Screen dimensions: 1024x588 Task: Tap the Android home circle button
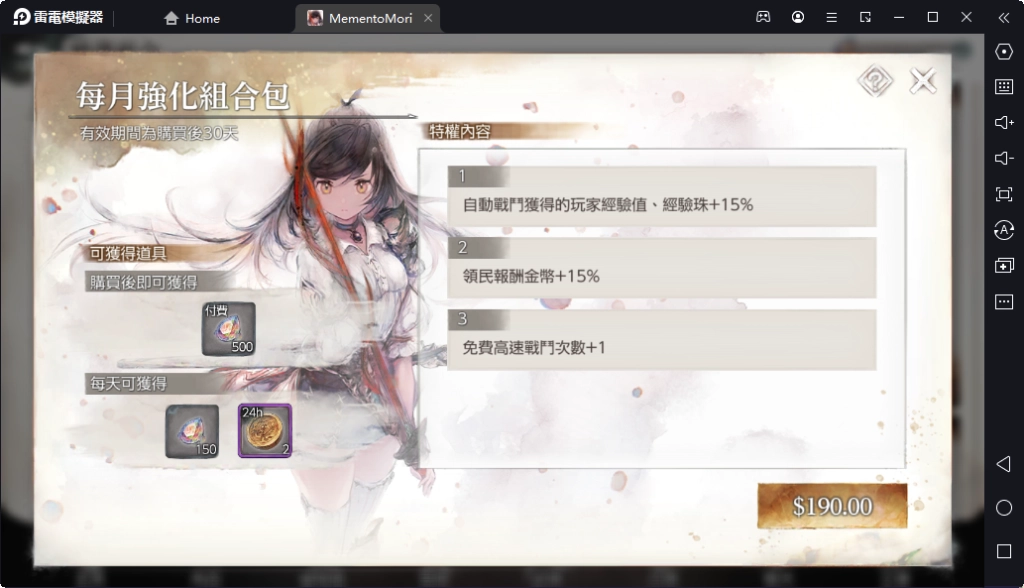(1004, 508)
